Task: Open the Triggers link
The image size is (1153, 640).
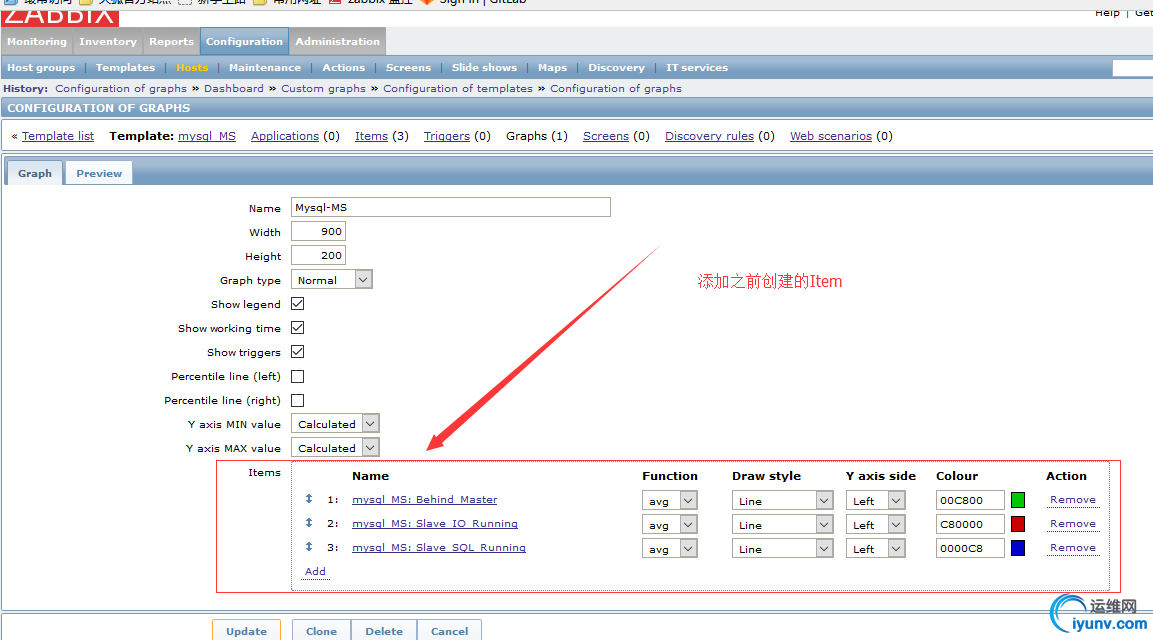Action: [446, 136]
